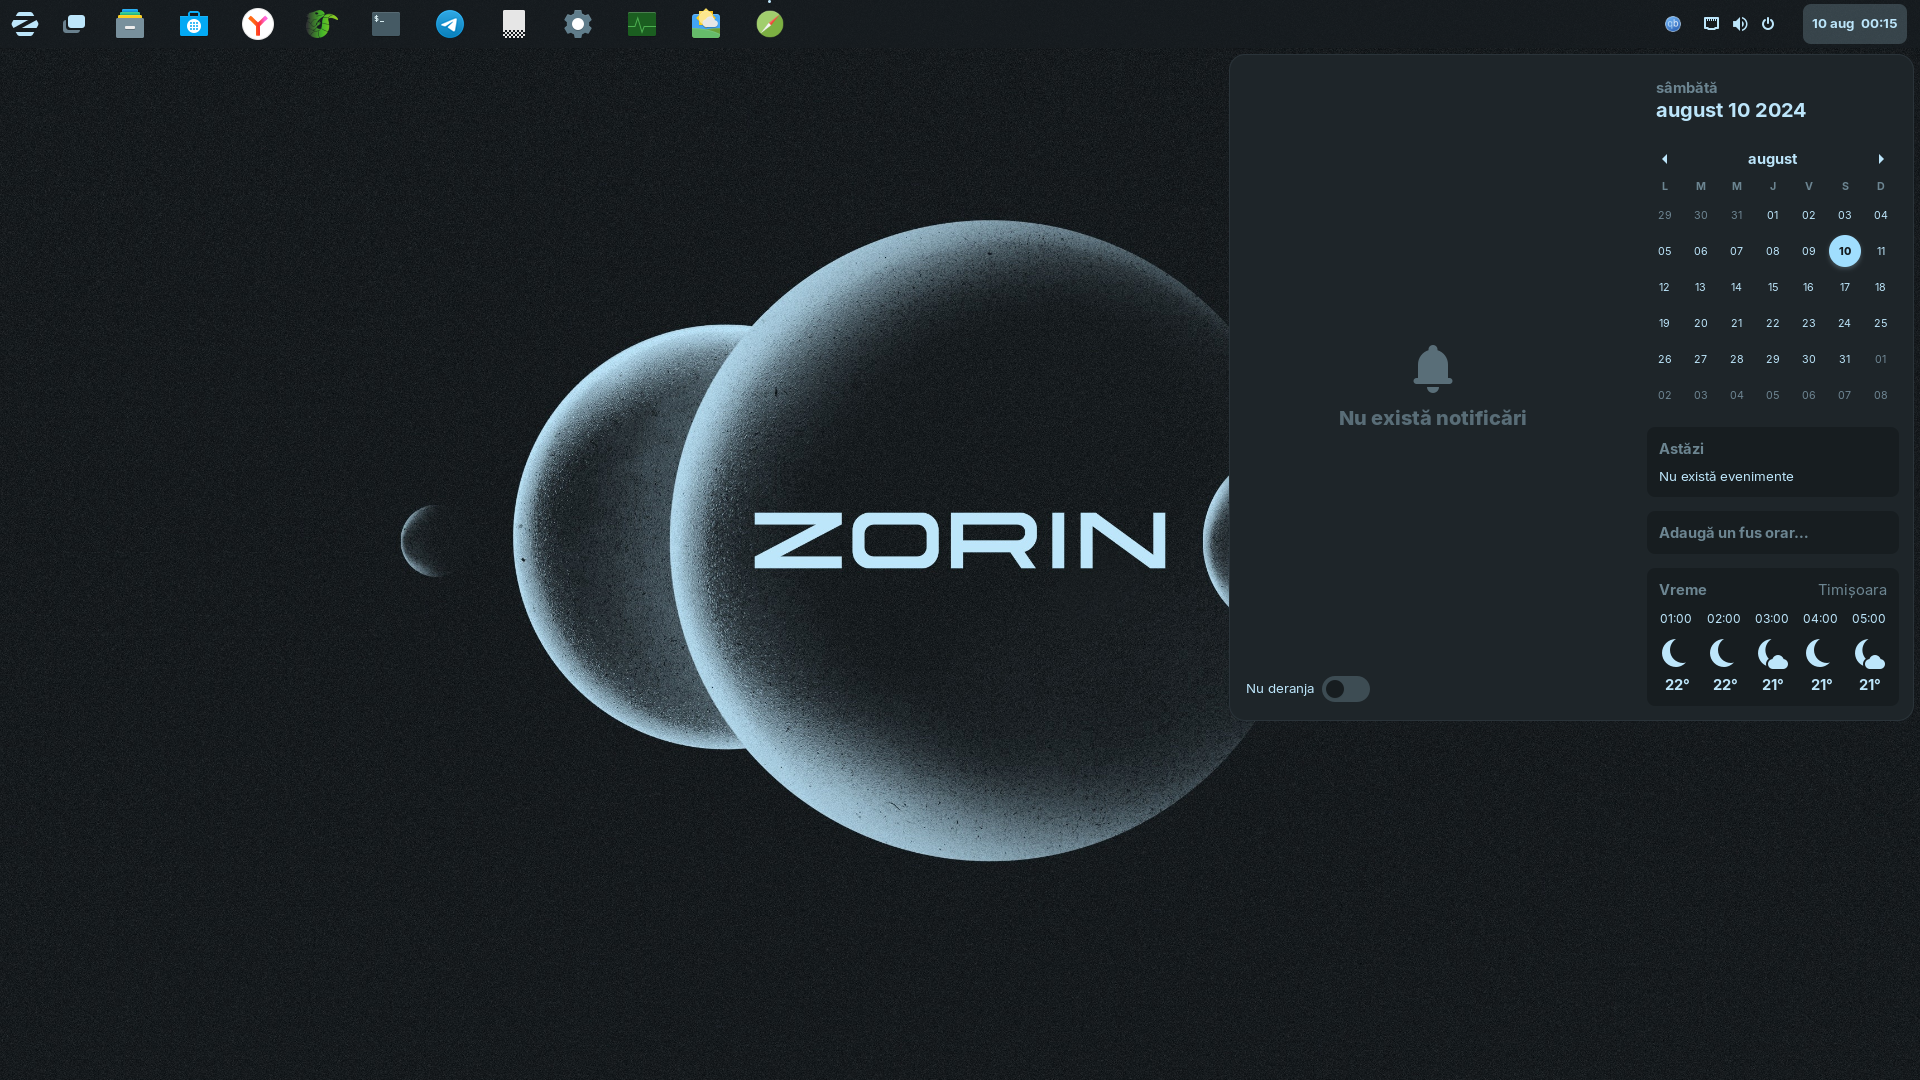Click the 10 aug 00:15 clock button
The height and width of the screenshot is (1080, 1920).
pyautogui.click(x=1855, y=24)
